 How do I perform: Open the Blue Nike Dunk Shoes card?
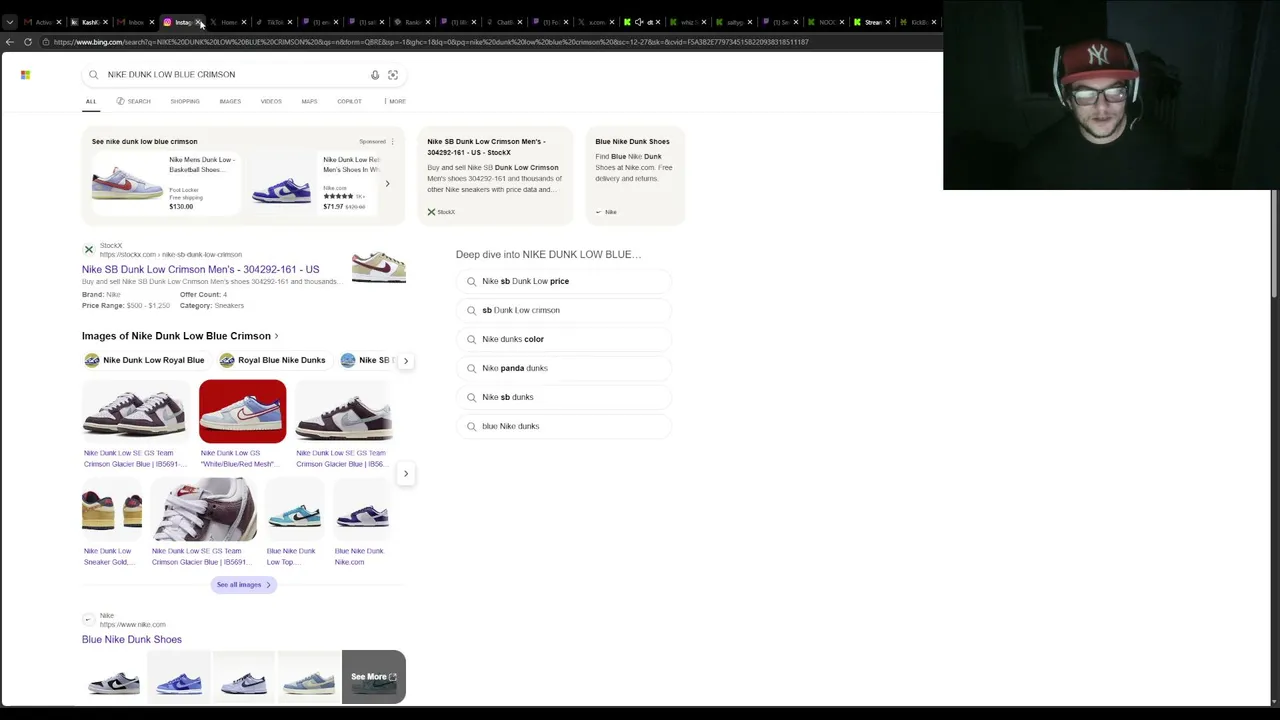coord(635,175)
